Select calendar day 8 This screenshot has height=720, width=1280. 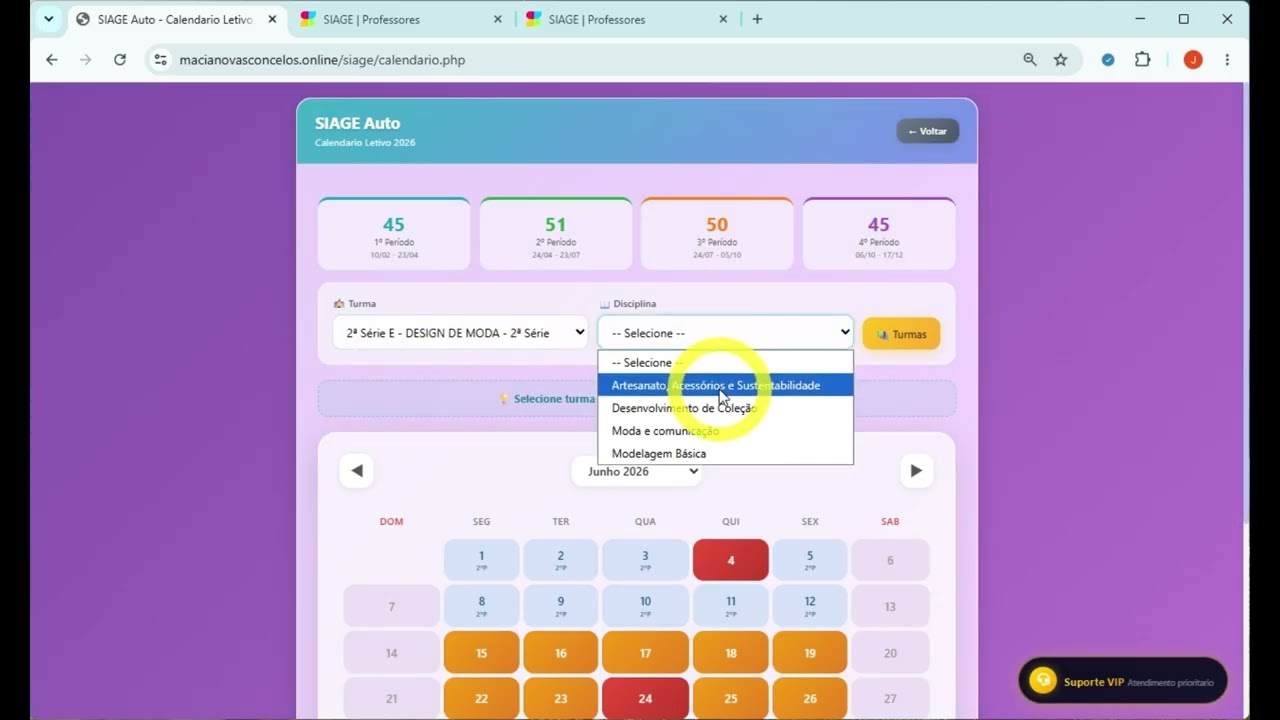[x=481, y=606]
